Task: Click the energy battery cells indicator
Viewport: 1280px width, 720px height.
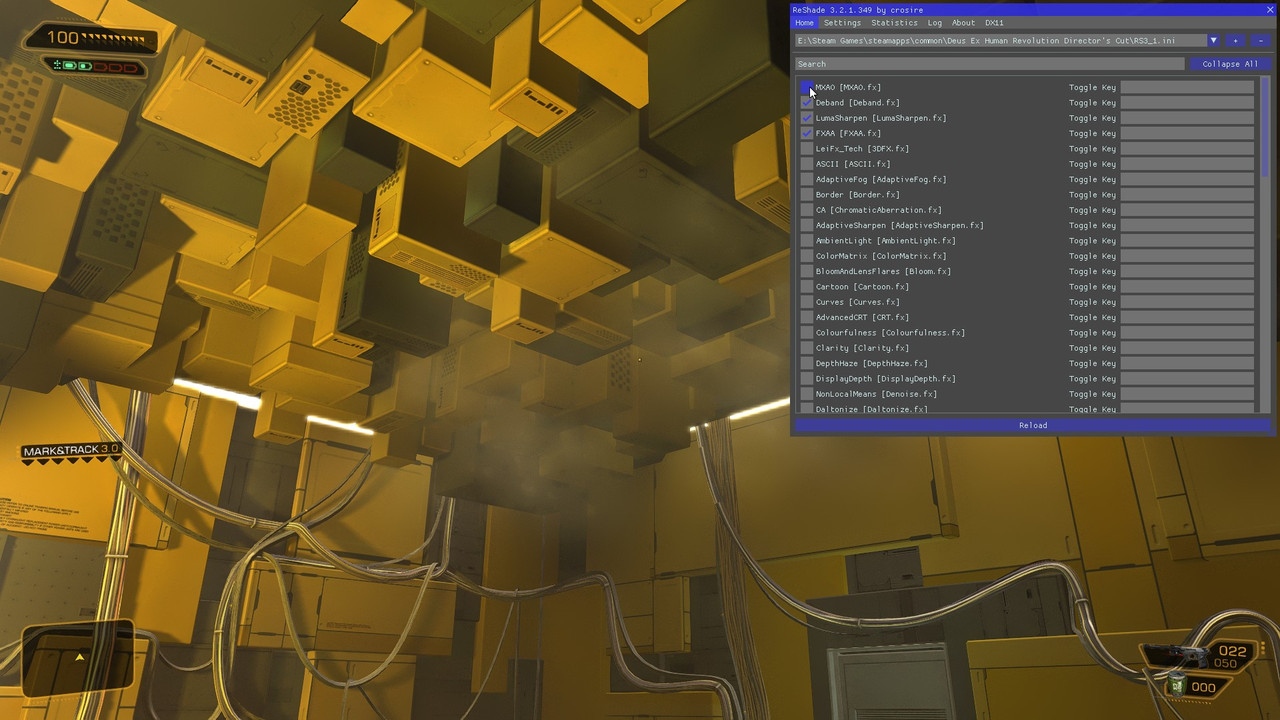Action: click(96, 66)
